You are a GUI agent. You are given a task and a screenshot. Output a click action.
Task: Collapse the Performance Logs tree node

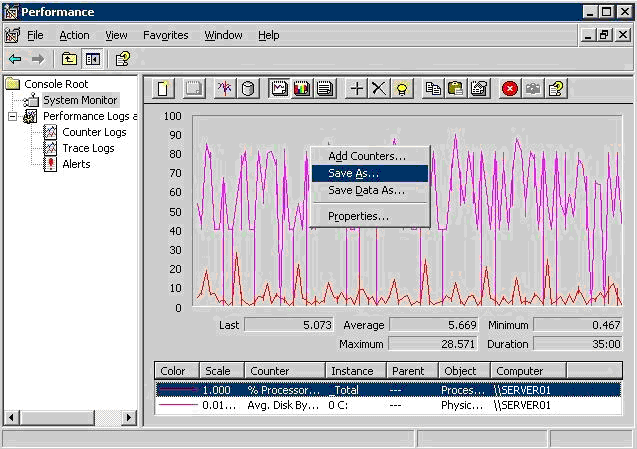13,116
